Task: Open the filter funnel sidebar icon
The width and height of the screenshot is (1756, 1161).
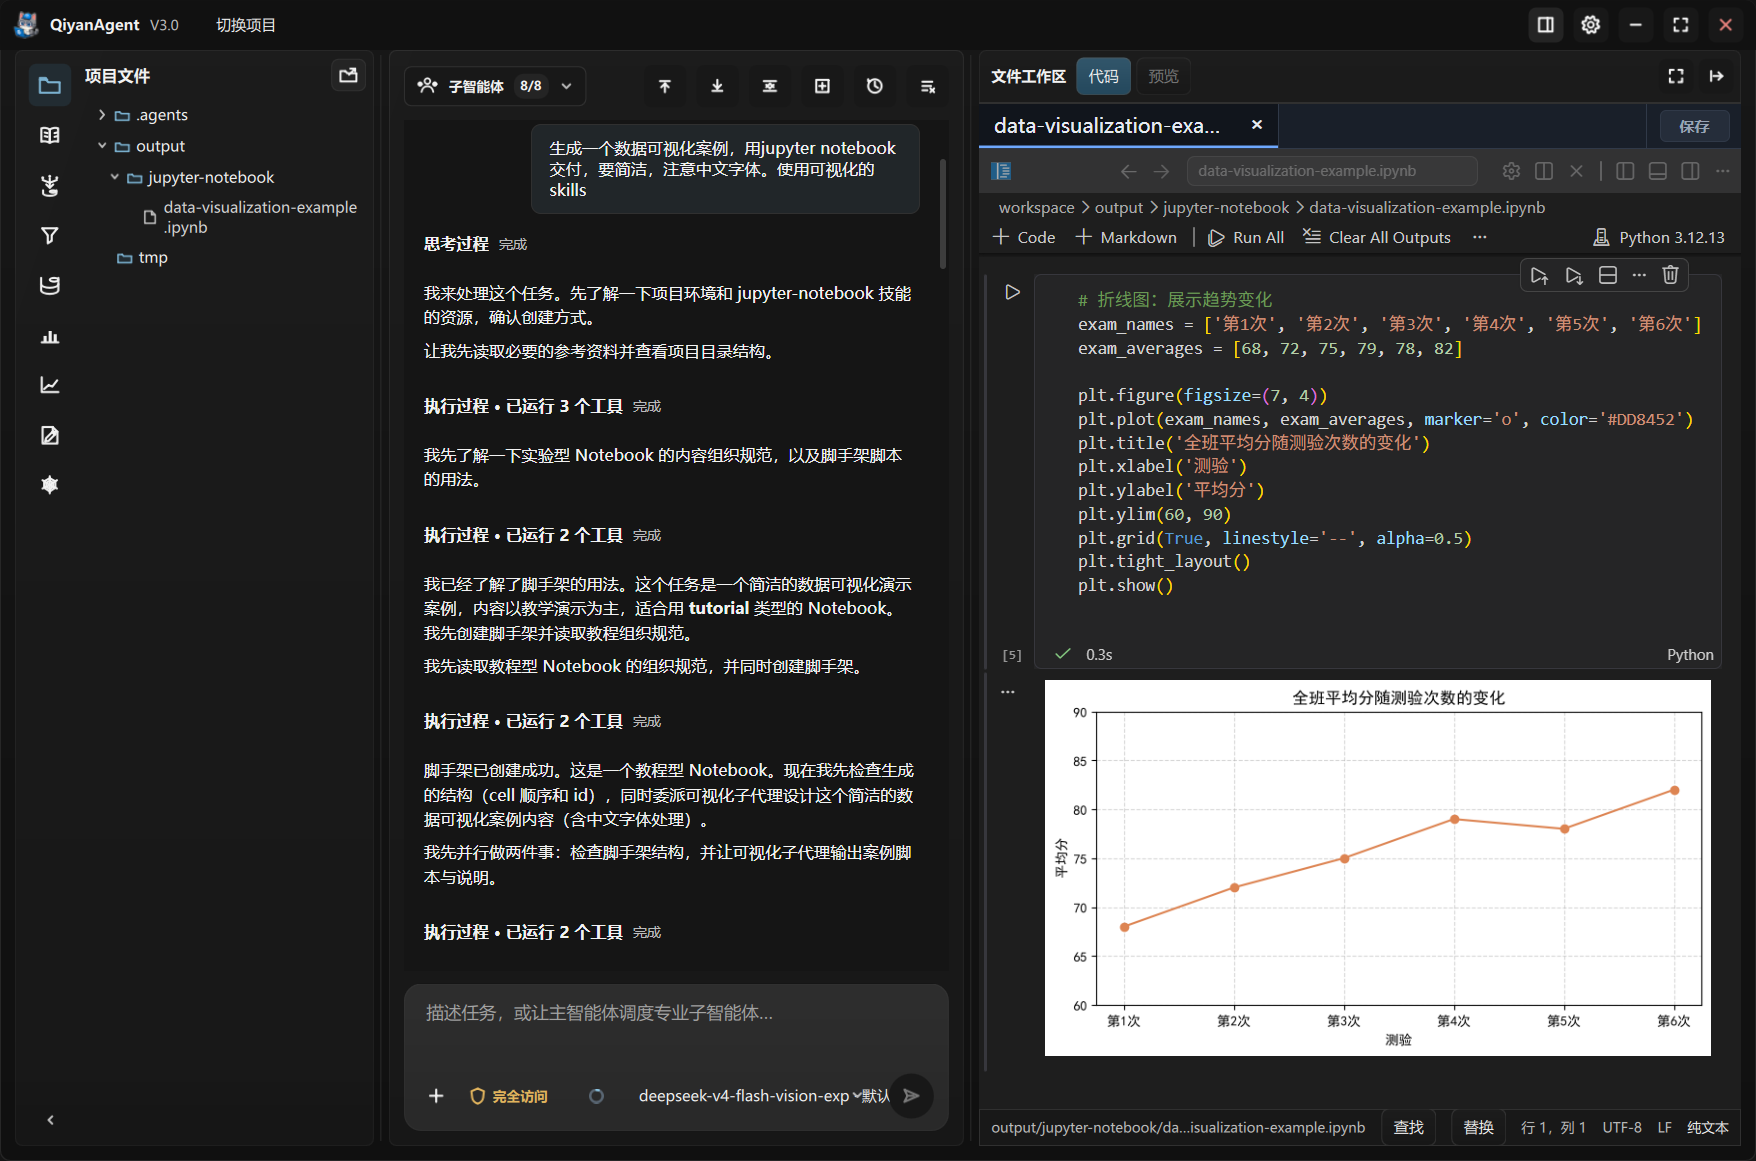Action: pos(49,235)
